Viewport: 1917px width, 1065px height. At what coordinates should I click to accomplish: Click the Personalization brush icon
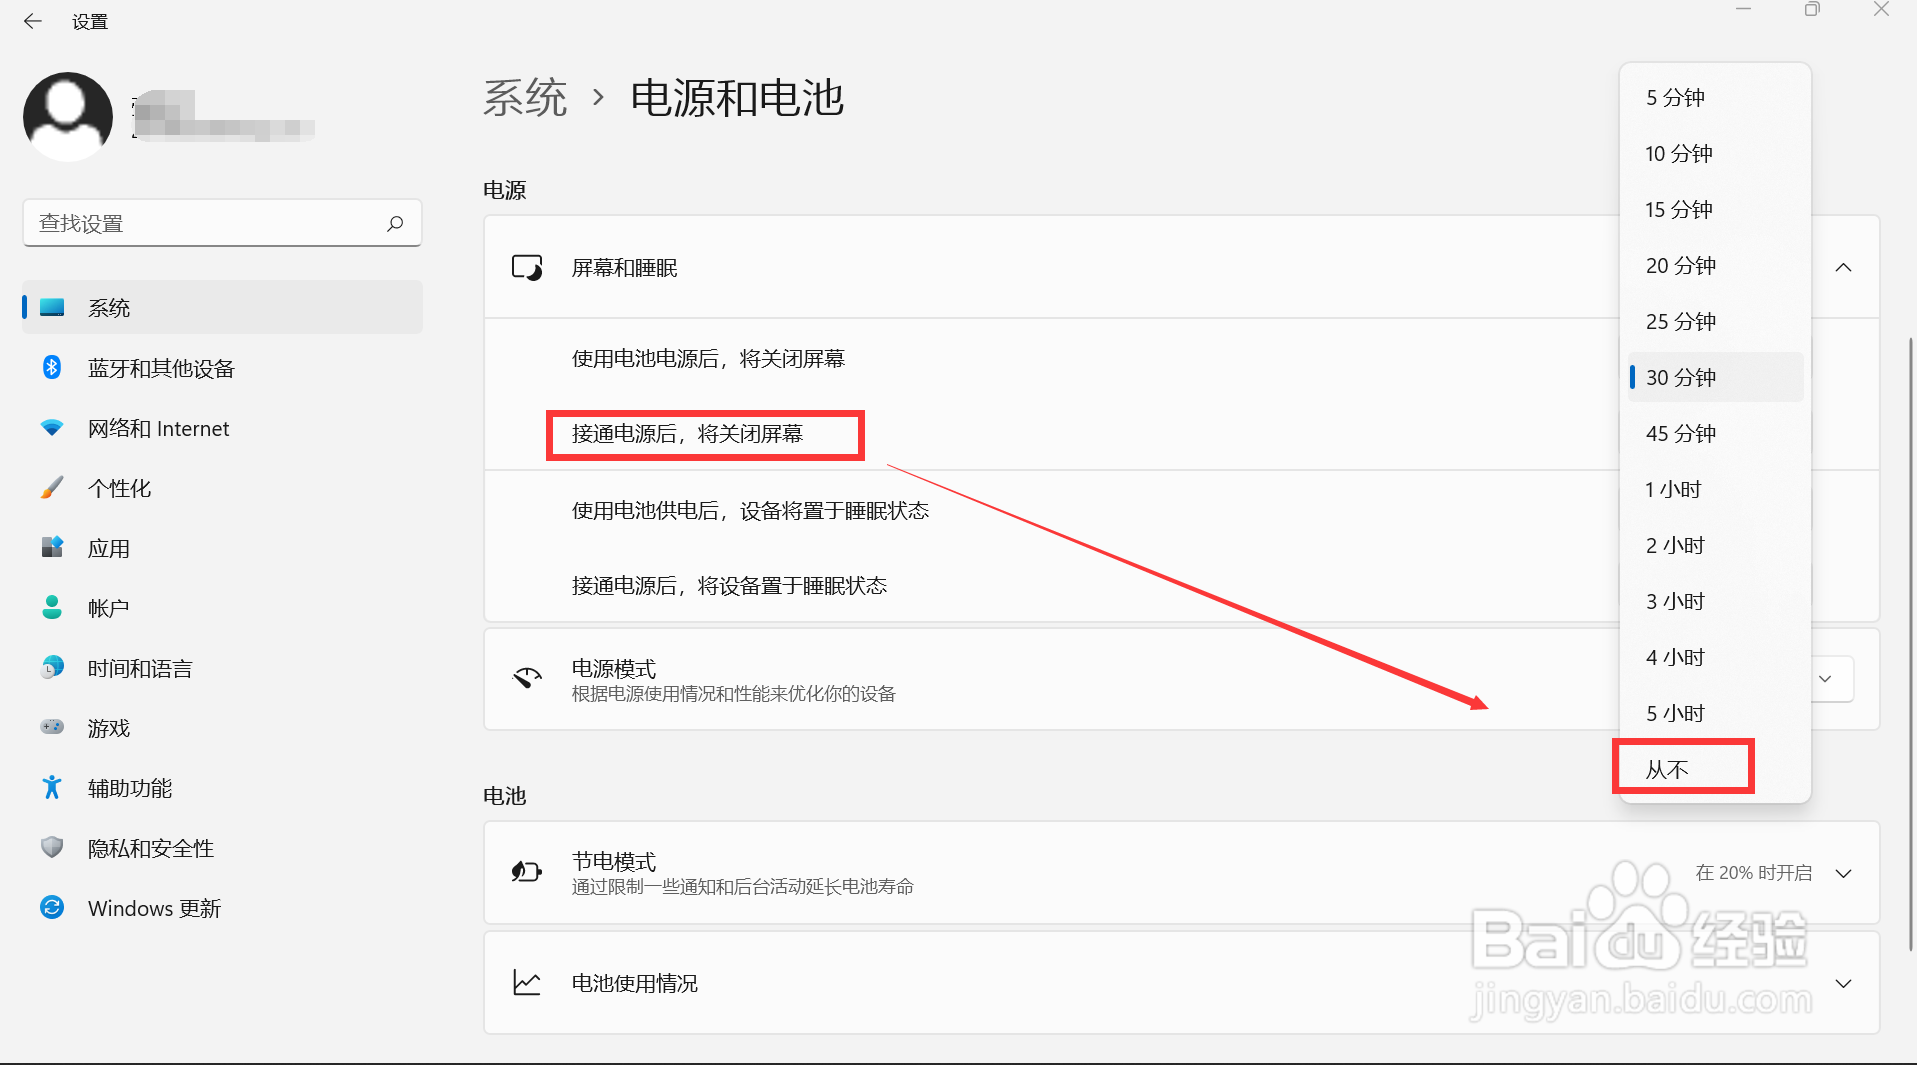(52, 488)
